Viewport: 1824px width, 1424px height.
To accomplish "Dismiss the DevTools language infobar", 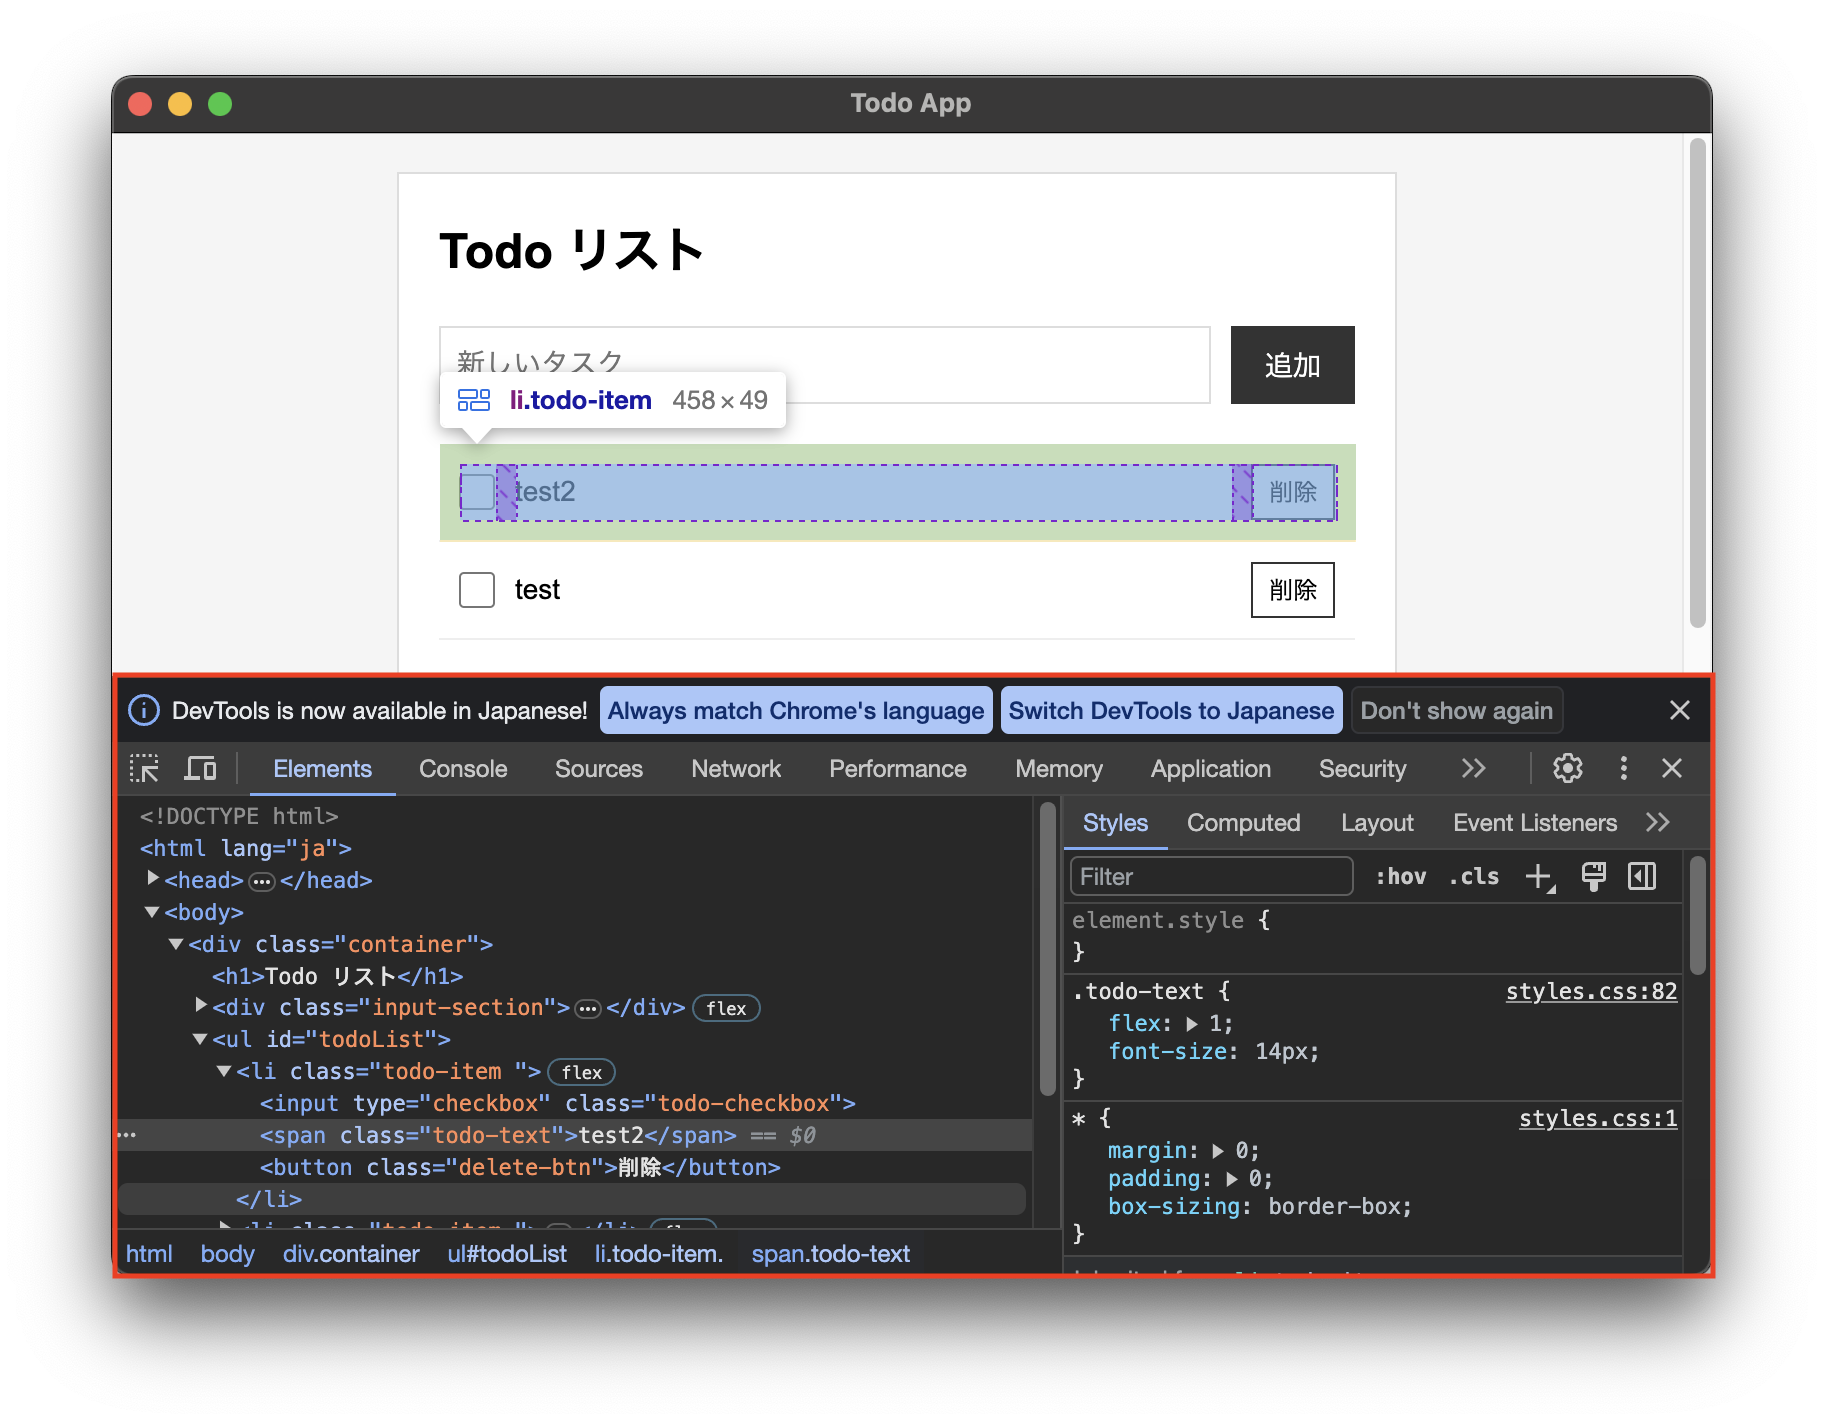I will click(1679, 711).
